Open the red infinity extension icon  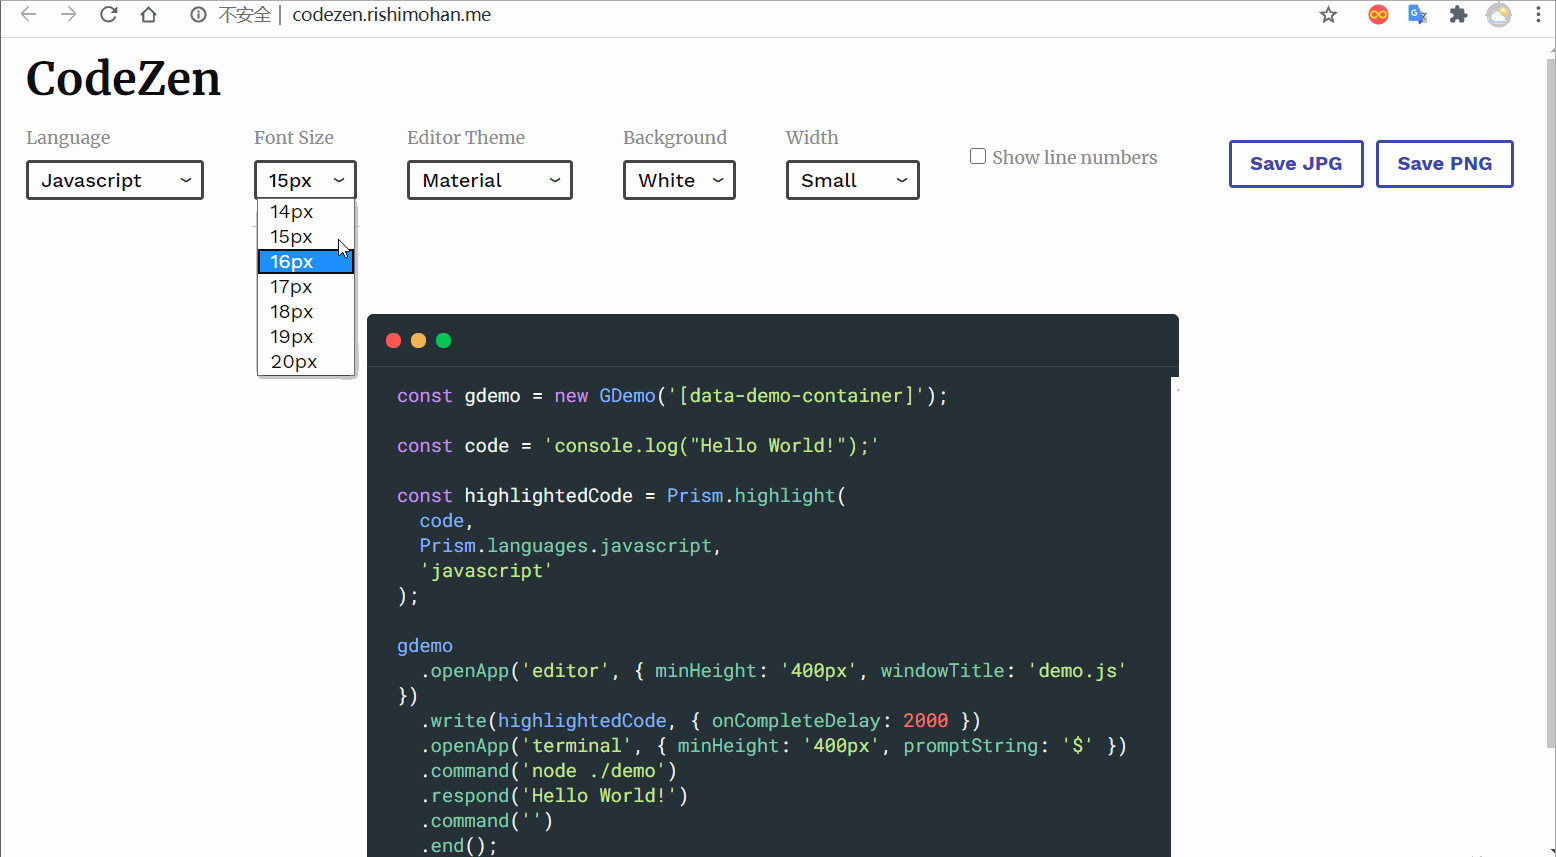click(x=1378, y=15)
